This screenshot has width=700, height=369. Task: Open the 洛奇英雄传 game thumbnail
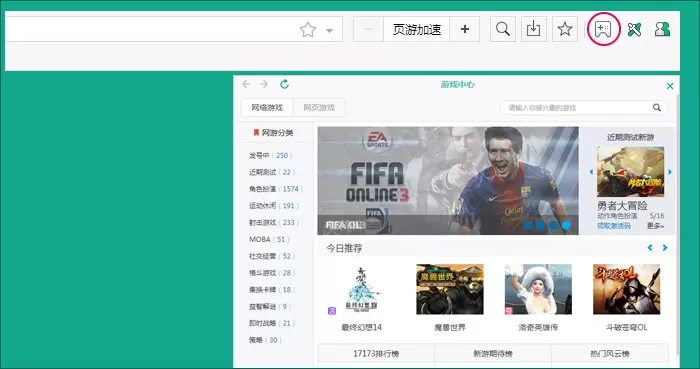tap(538, 289)
